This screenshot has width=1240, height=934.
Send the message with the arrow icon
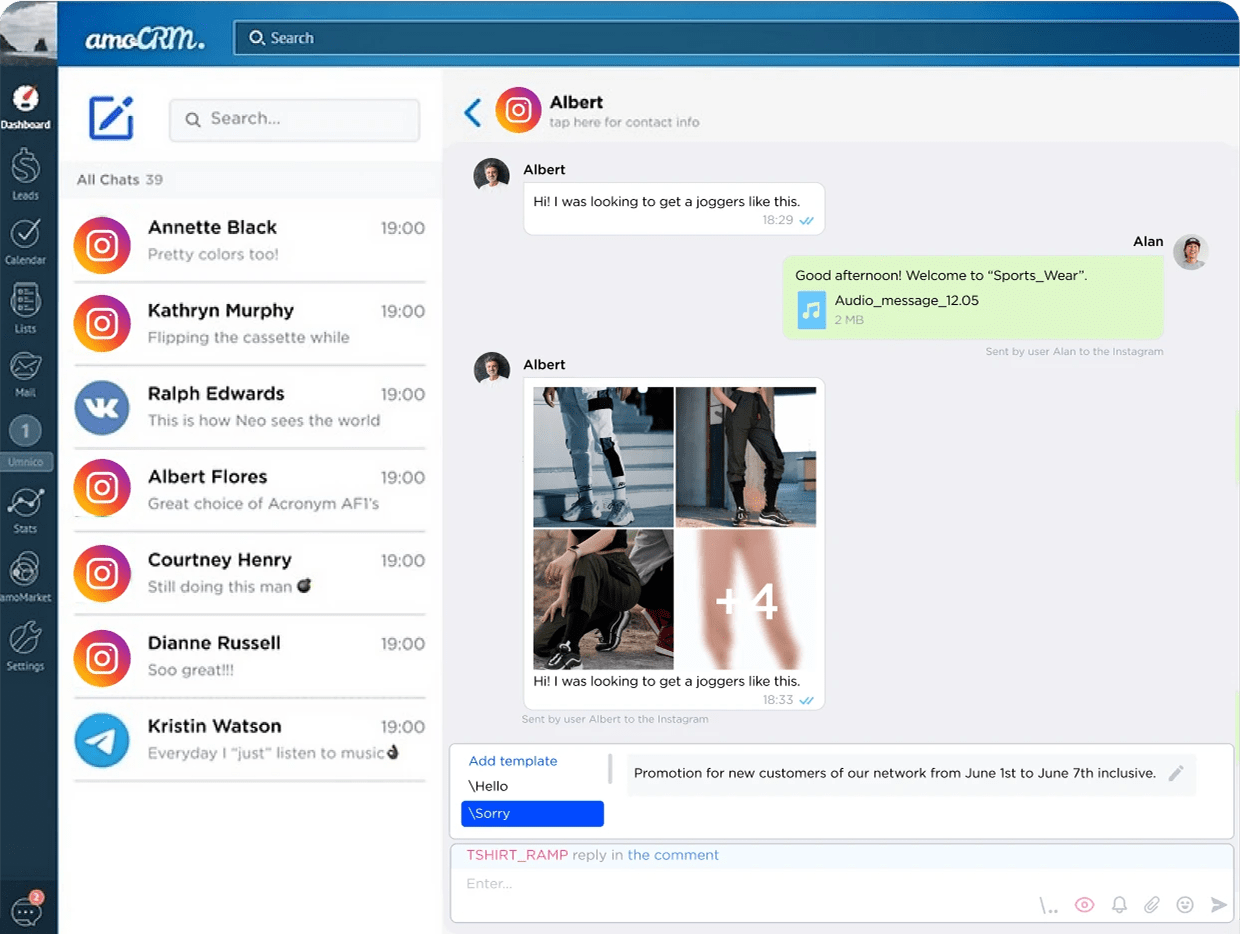(x=1219, y=904)
